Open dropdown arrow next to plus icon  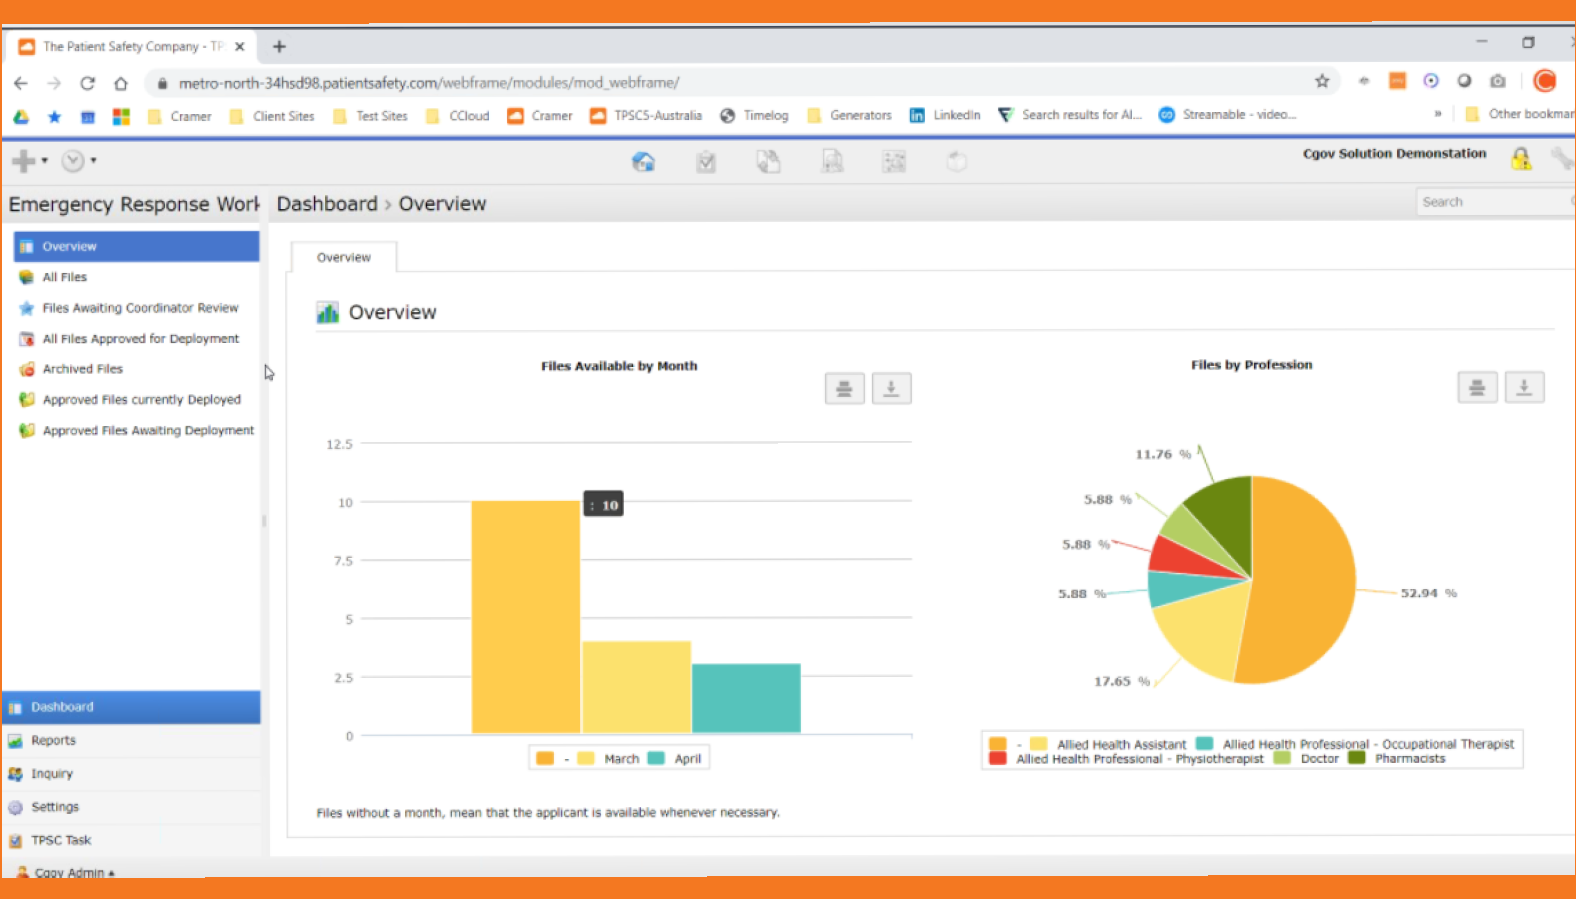[x=45, y=161]
